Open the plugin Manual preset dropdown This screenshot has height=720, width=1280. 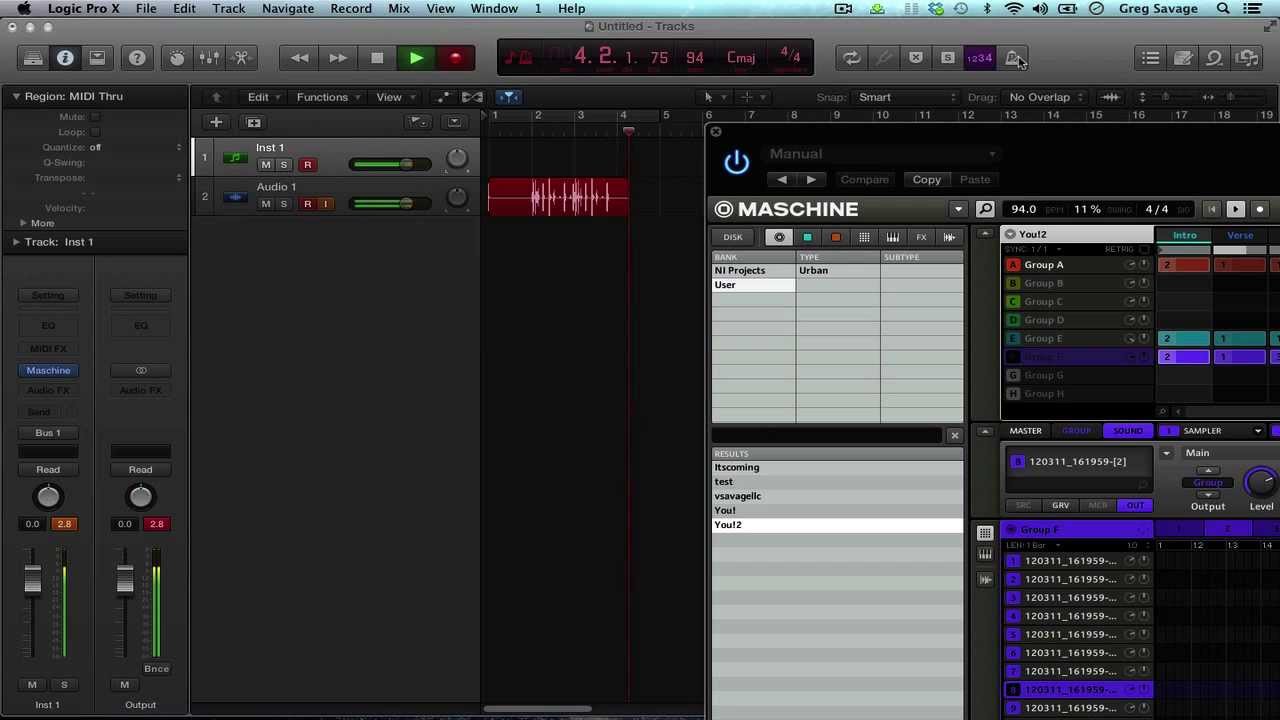pos(883,154)
